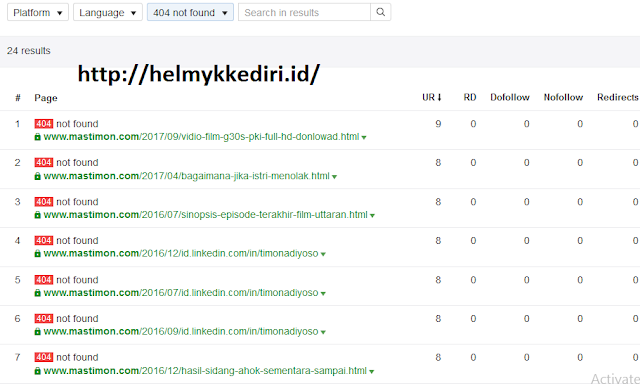Expand arrow after sinopsis-episode-terakhir-film-uttaran URL
Image resolution: width=640 pixels, height=386 pixels.
(x=372, y=215)
